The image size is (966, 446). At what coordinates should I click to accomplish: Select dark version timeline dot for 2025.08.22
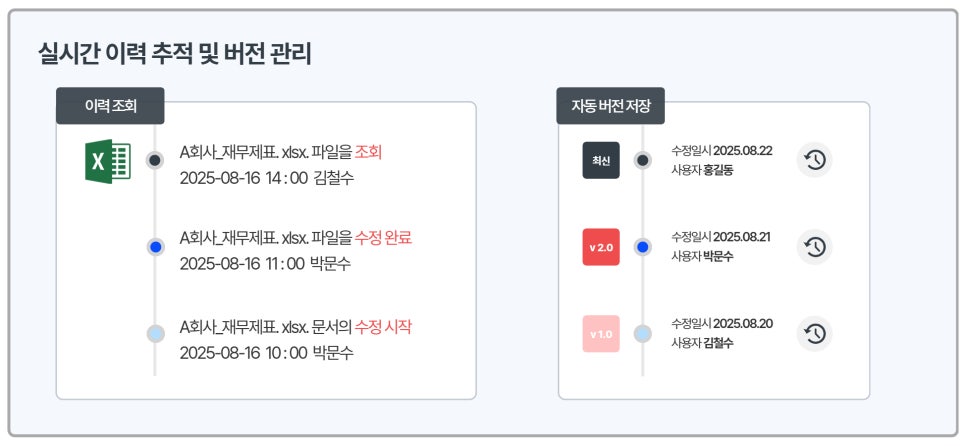[x=643, y=160]
